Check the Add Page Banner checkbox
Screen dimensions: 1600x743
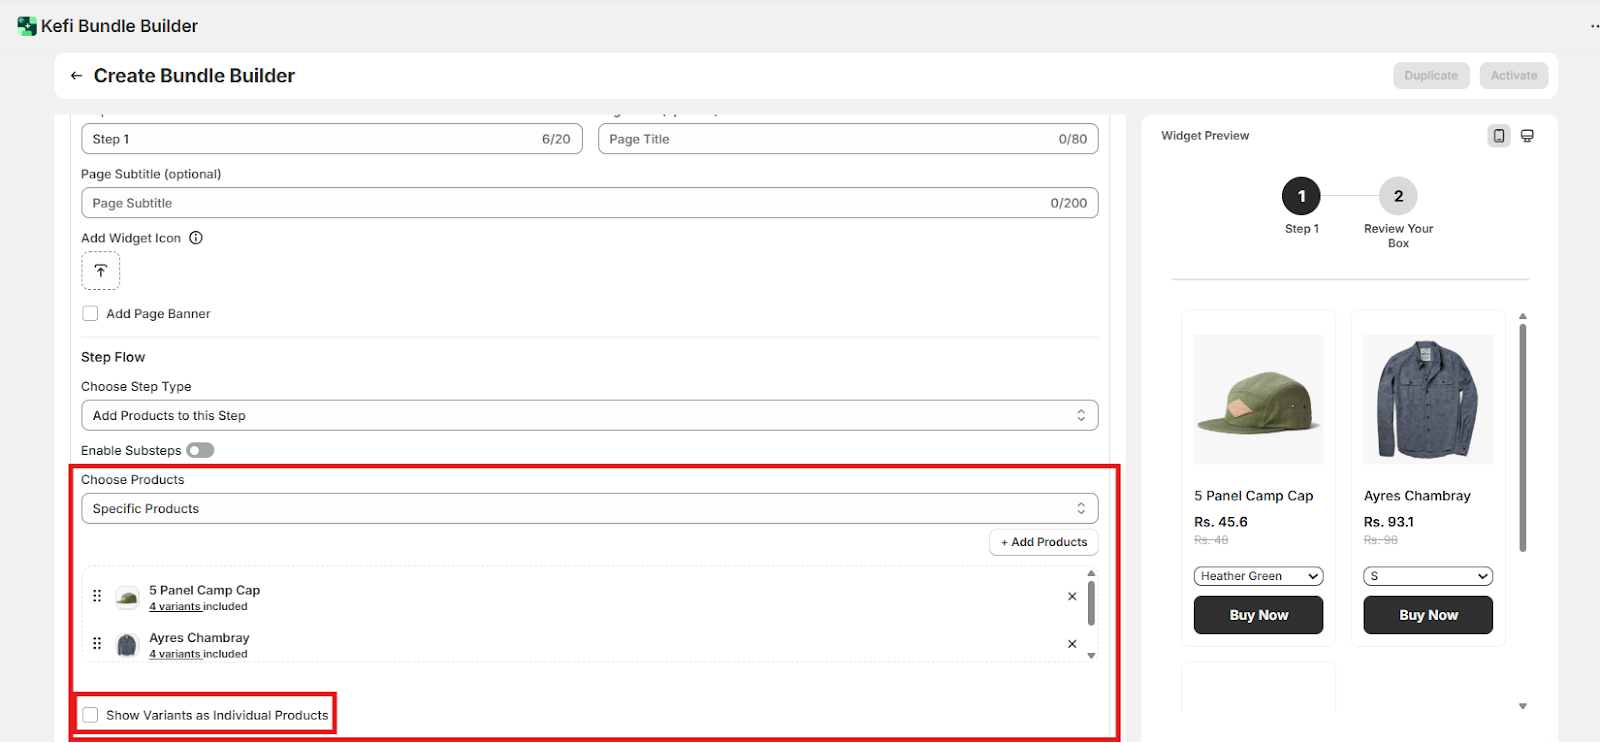pyautogui.click(x=91, y=314)
